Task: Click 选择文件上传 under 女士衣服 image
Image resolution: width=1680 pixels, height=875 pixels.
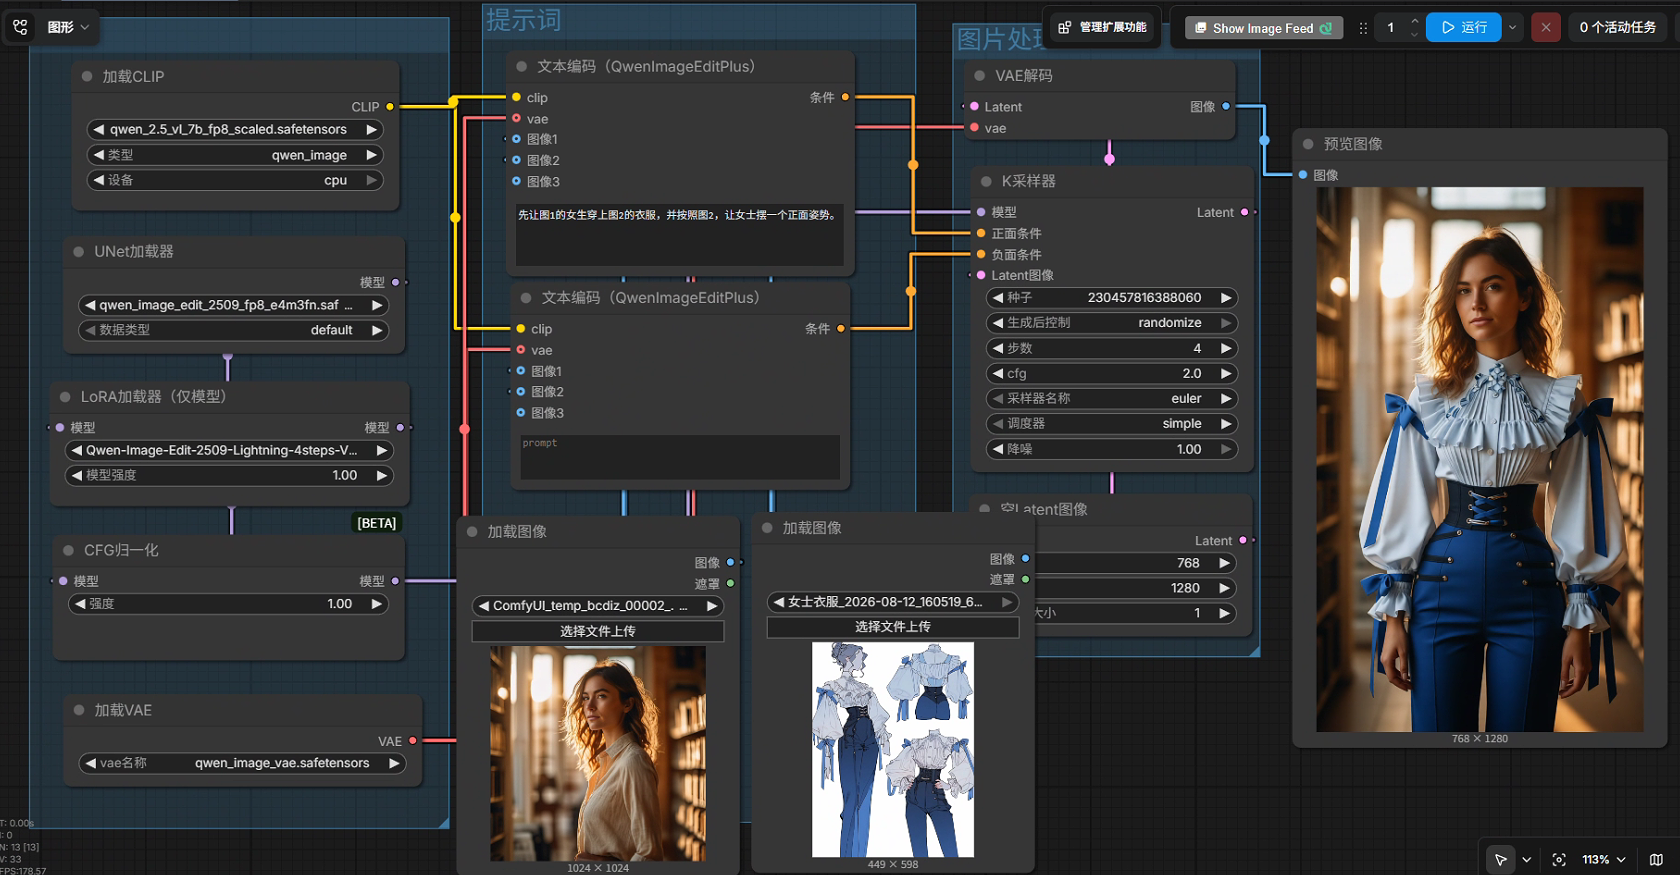Action: (893, 627)
